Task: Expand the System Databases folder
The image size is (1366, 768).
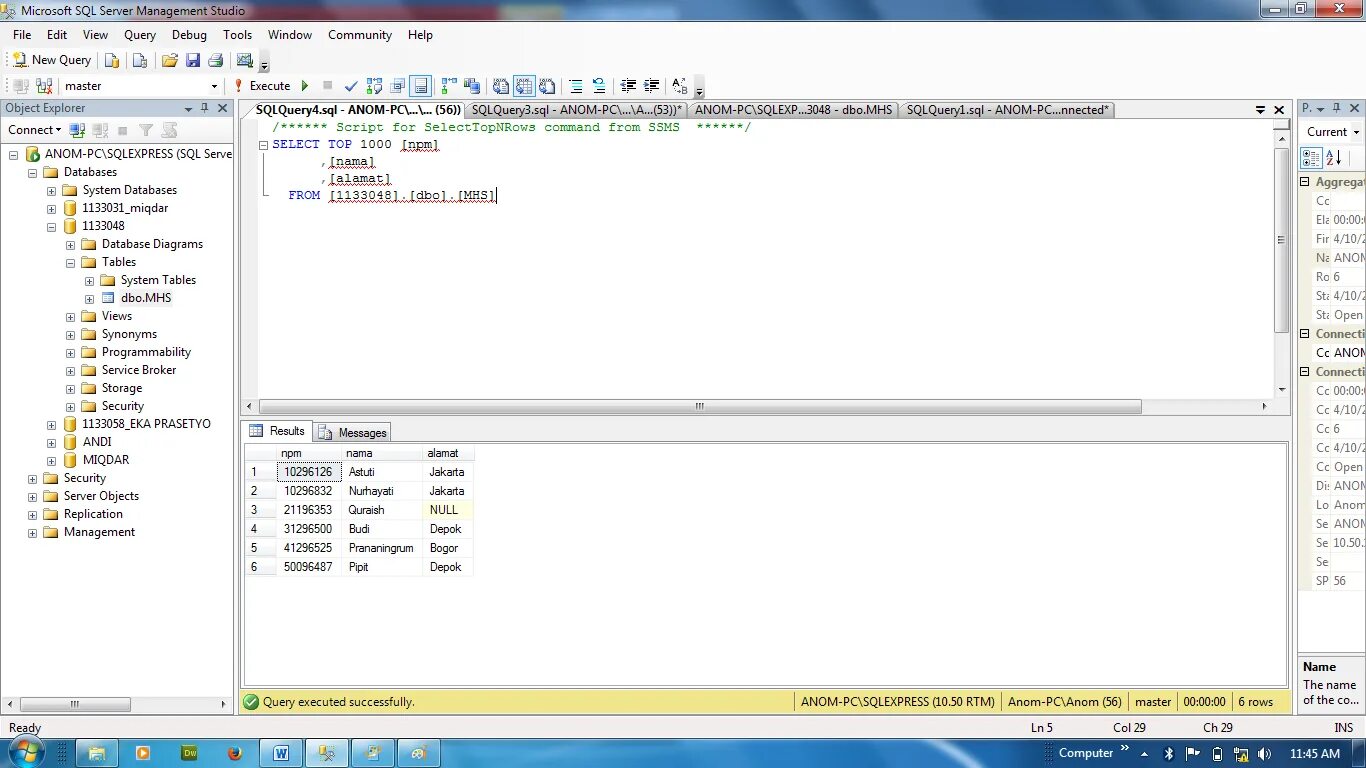Action: [x=51, y=190]
